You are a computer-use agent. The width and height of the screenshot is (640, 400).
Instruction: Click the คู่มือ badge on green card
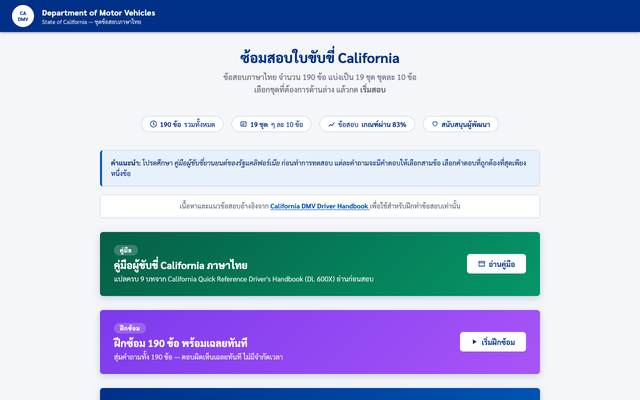126,250
